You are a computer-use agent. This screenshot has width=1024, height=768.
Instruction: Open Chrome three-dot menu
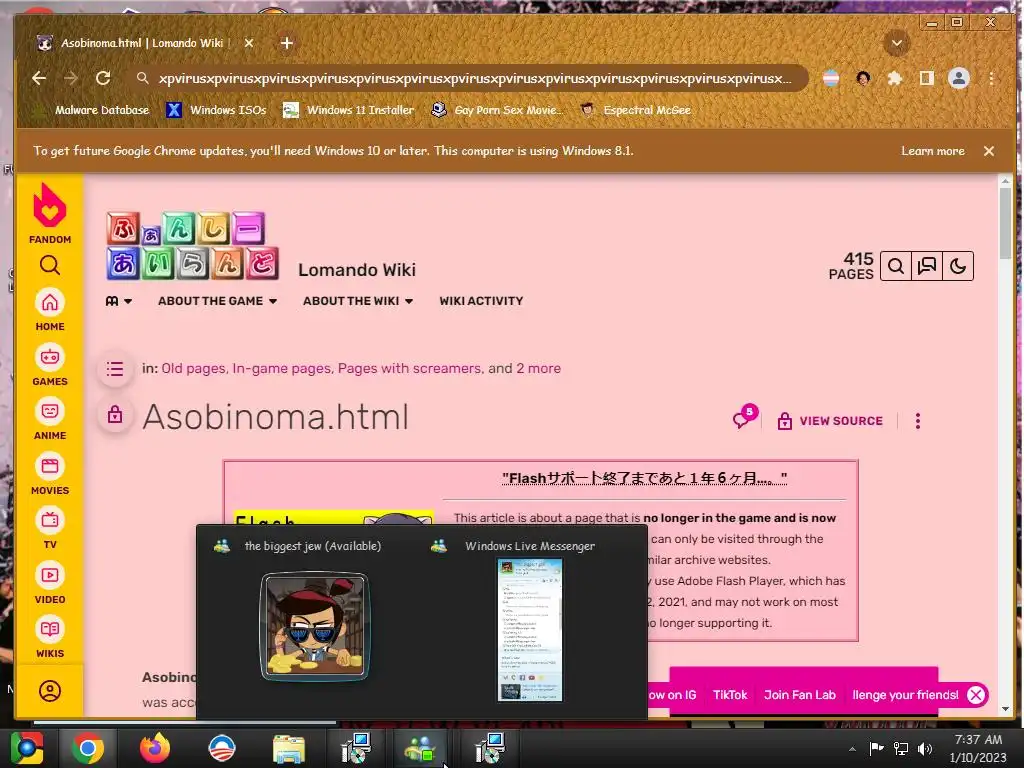[991, 78]
